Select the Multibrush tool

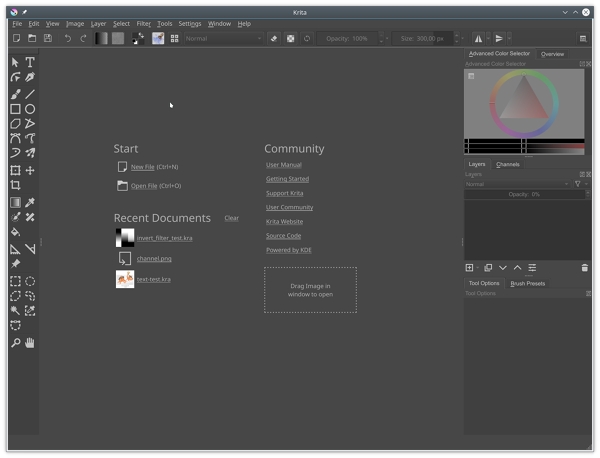click(x=30, y=153)
